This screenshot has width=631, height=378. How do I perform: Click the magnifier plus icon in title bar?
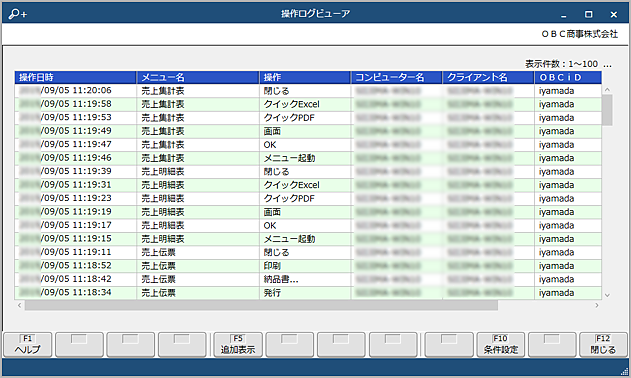18,14
